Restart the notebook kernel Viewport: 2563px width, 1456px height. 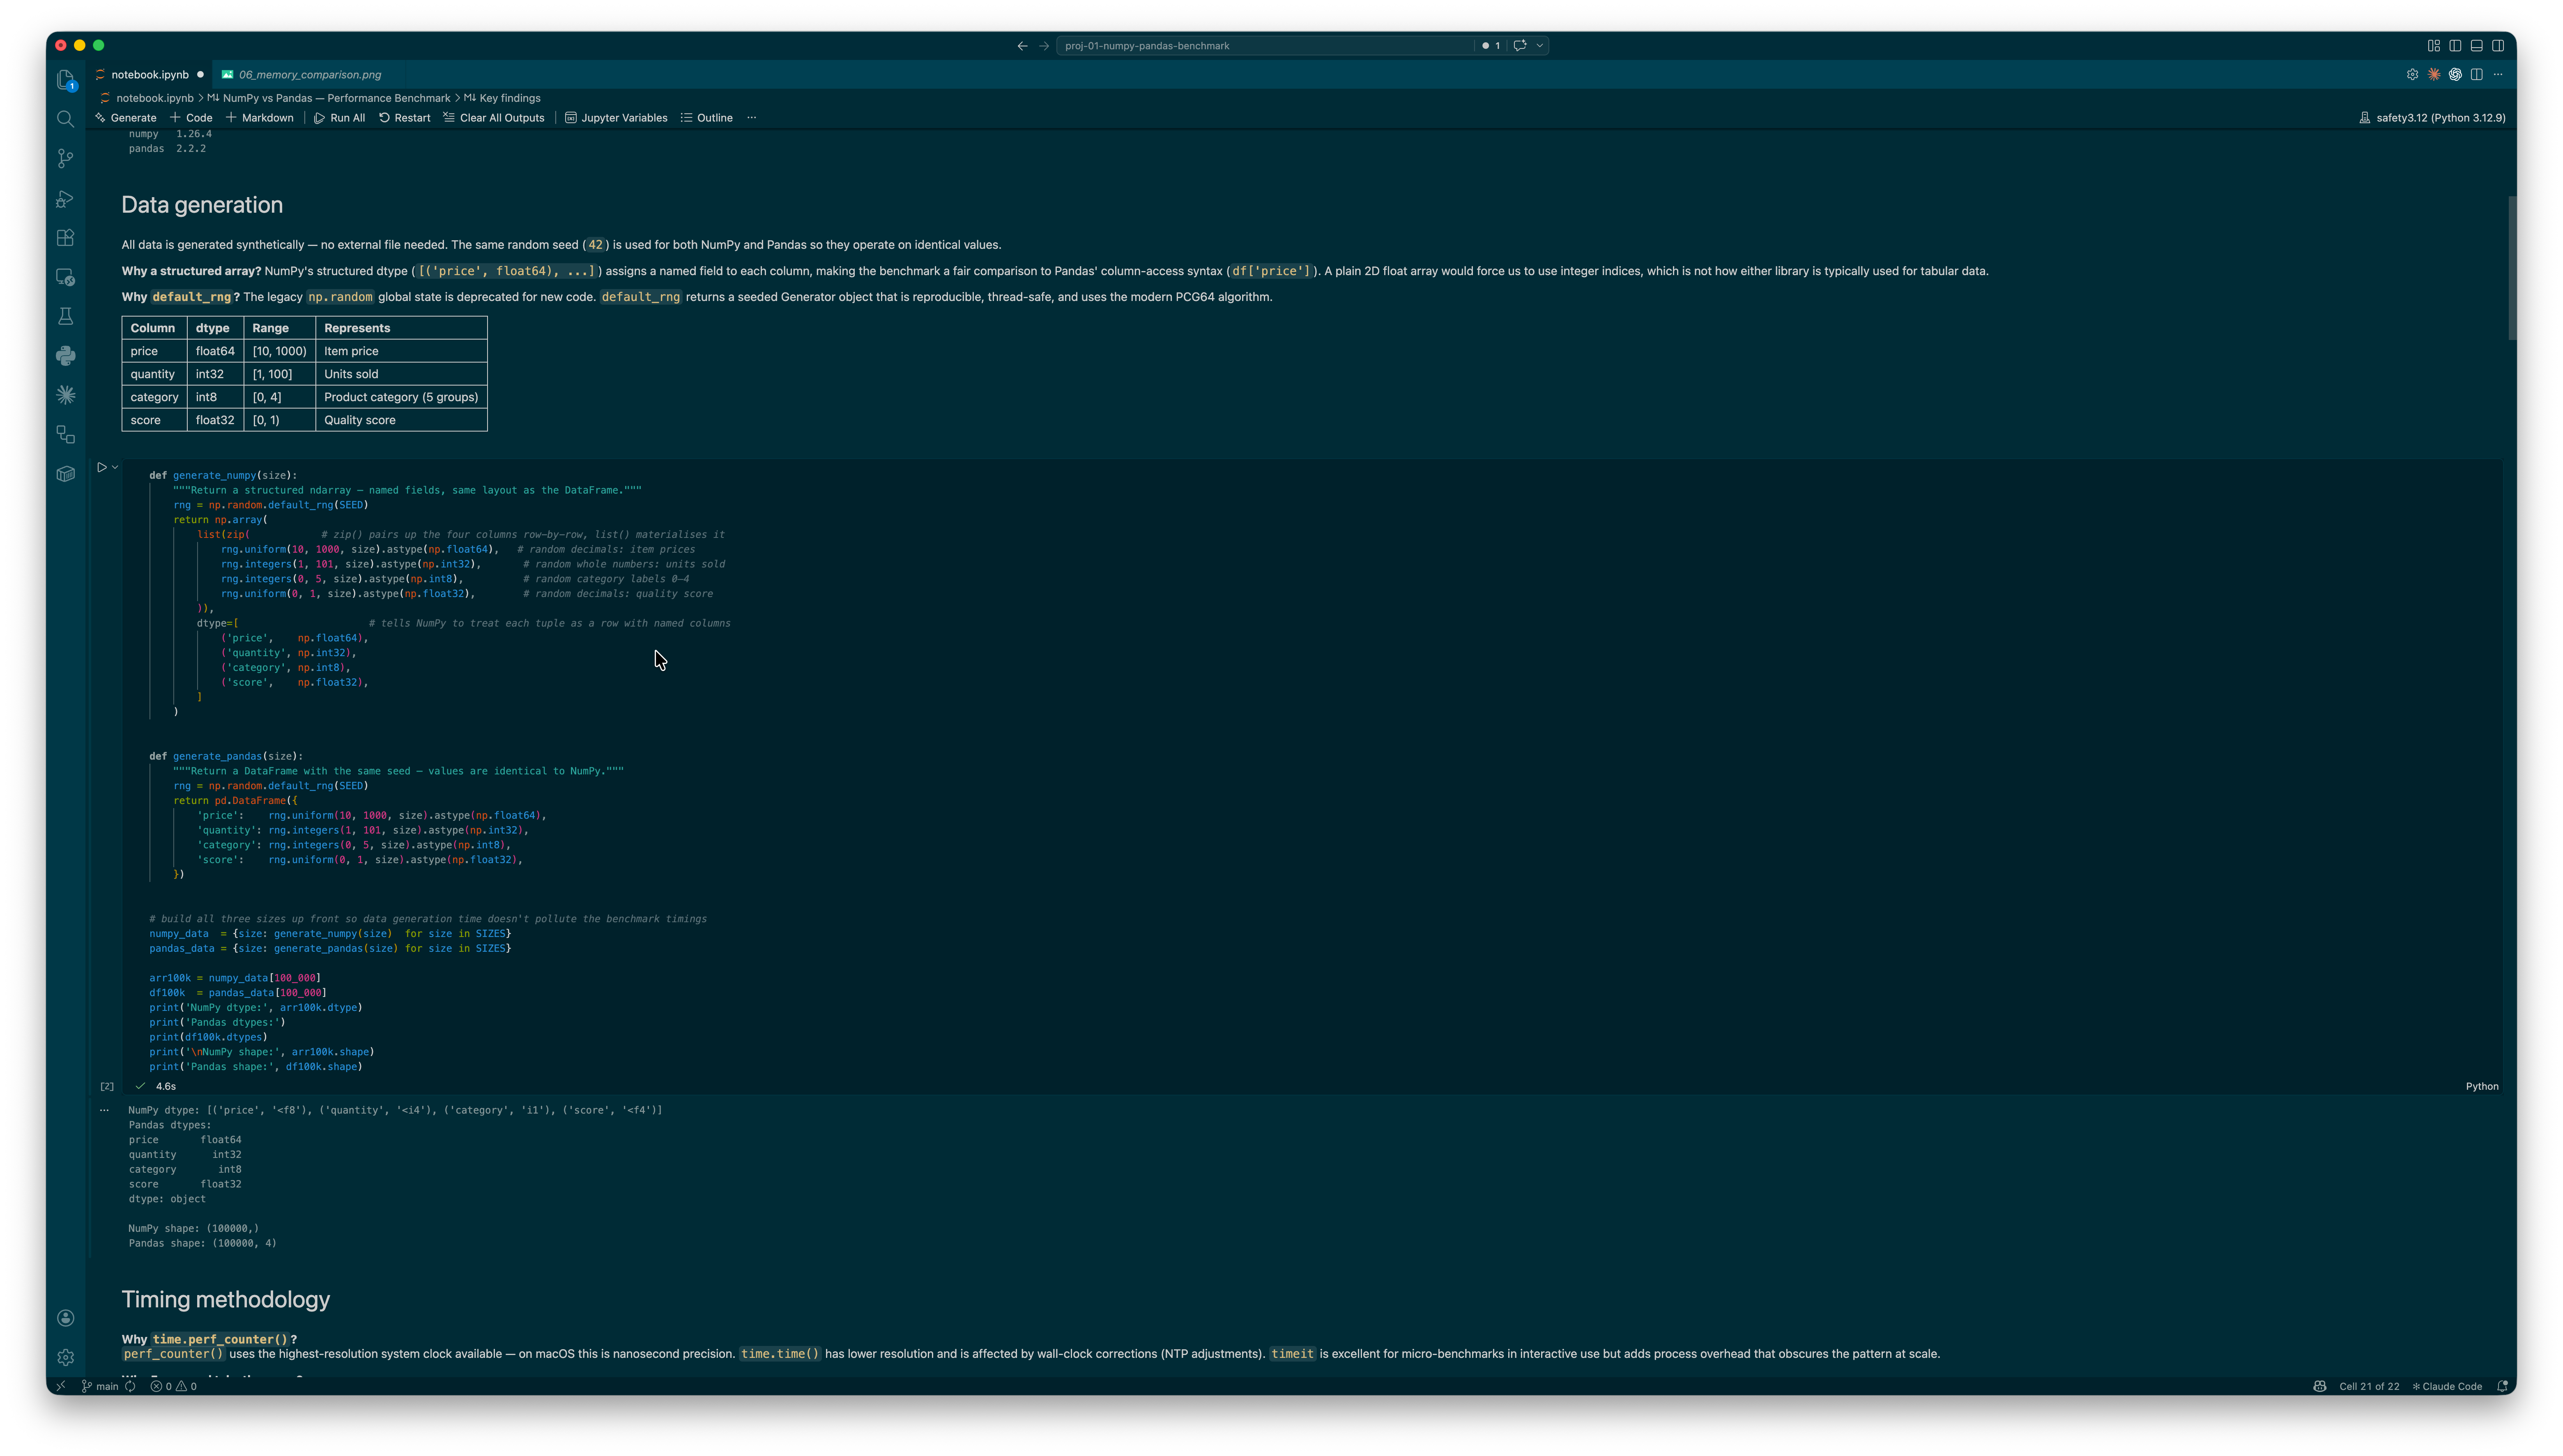click(x=405, y=118)
